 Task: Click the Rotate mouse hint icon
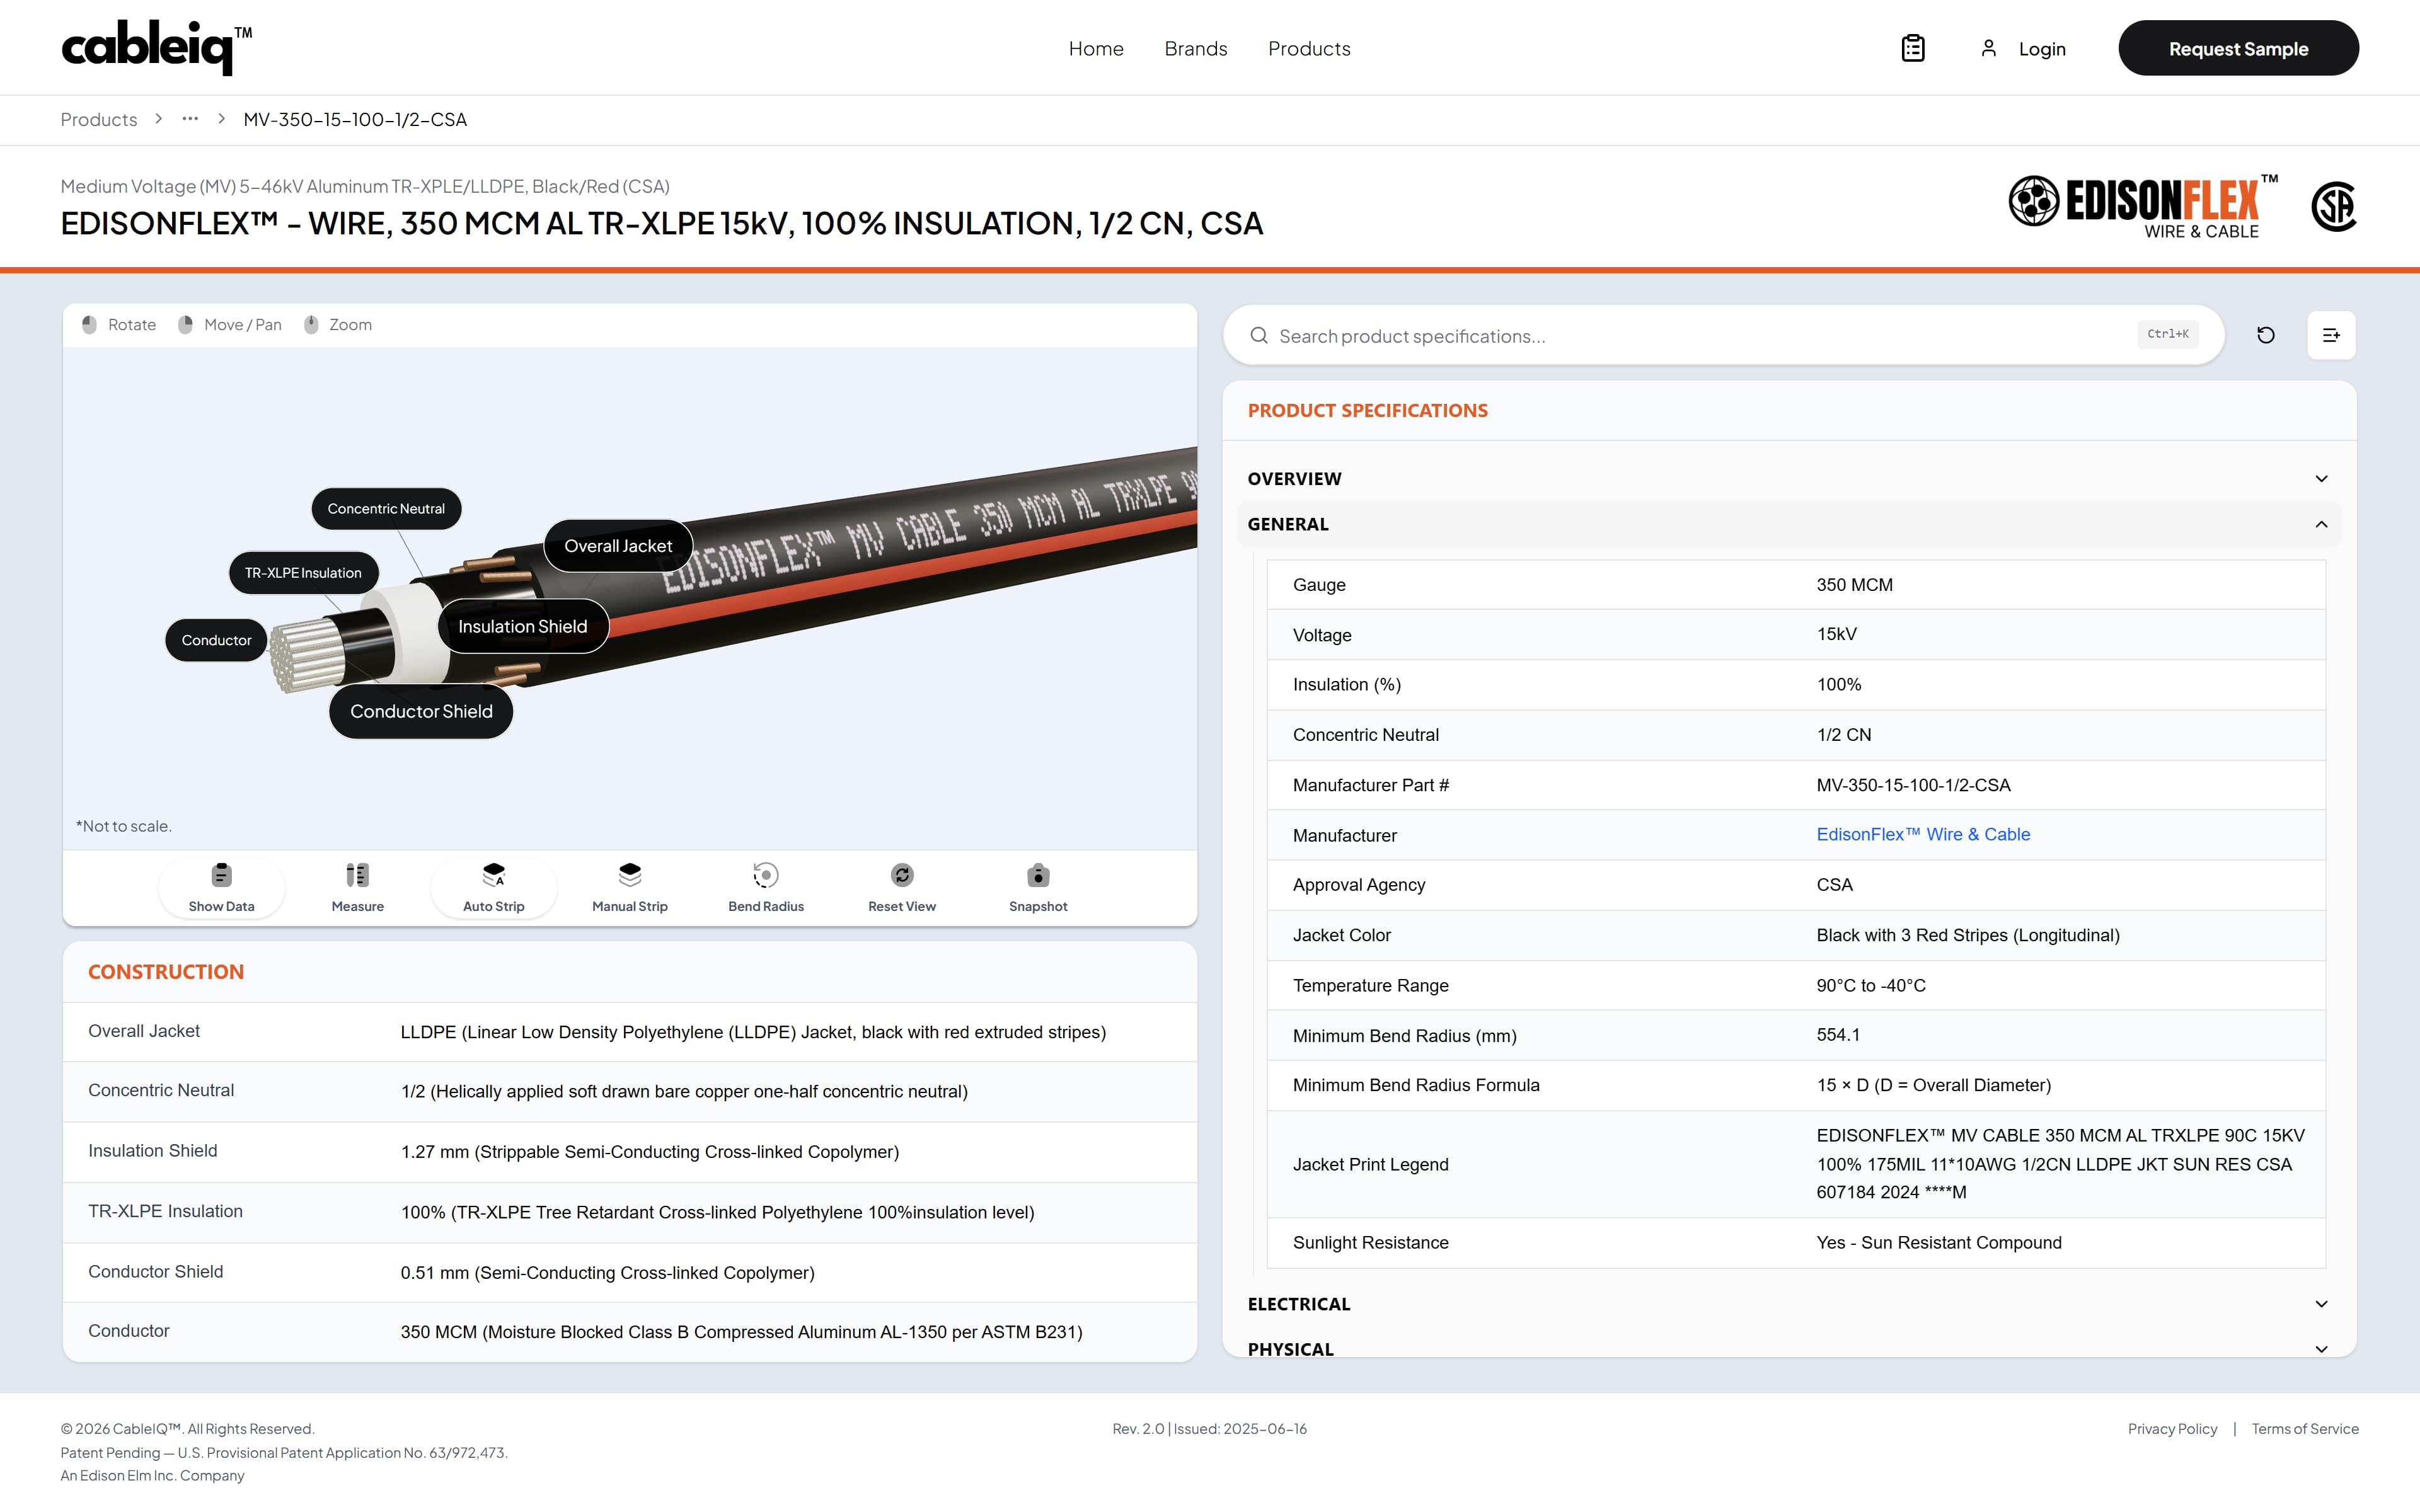tap(89, 325)
